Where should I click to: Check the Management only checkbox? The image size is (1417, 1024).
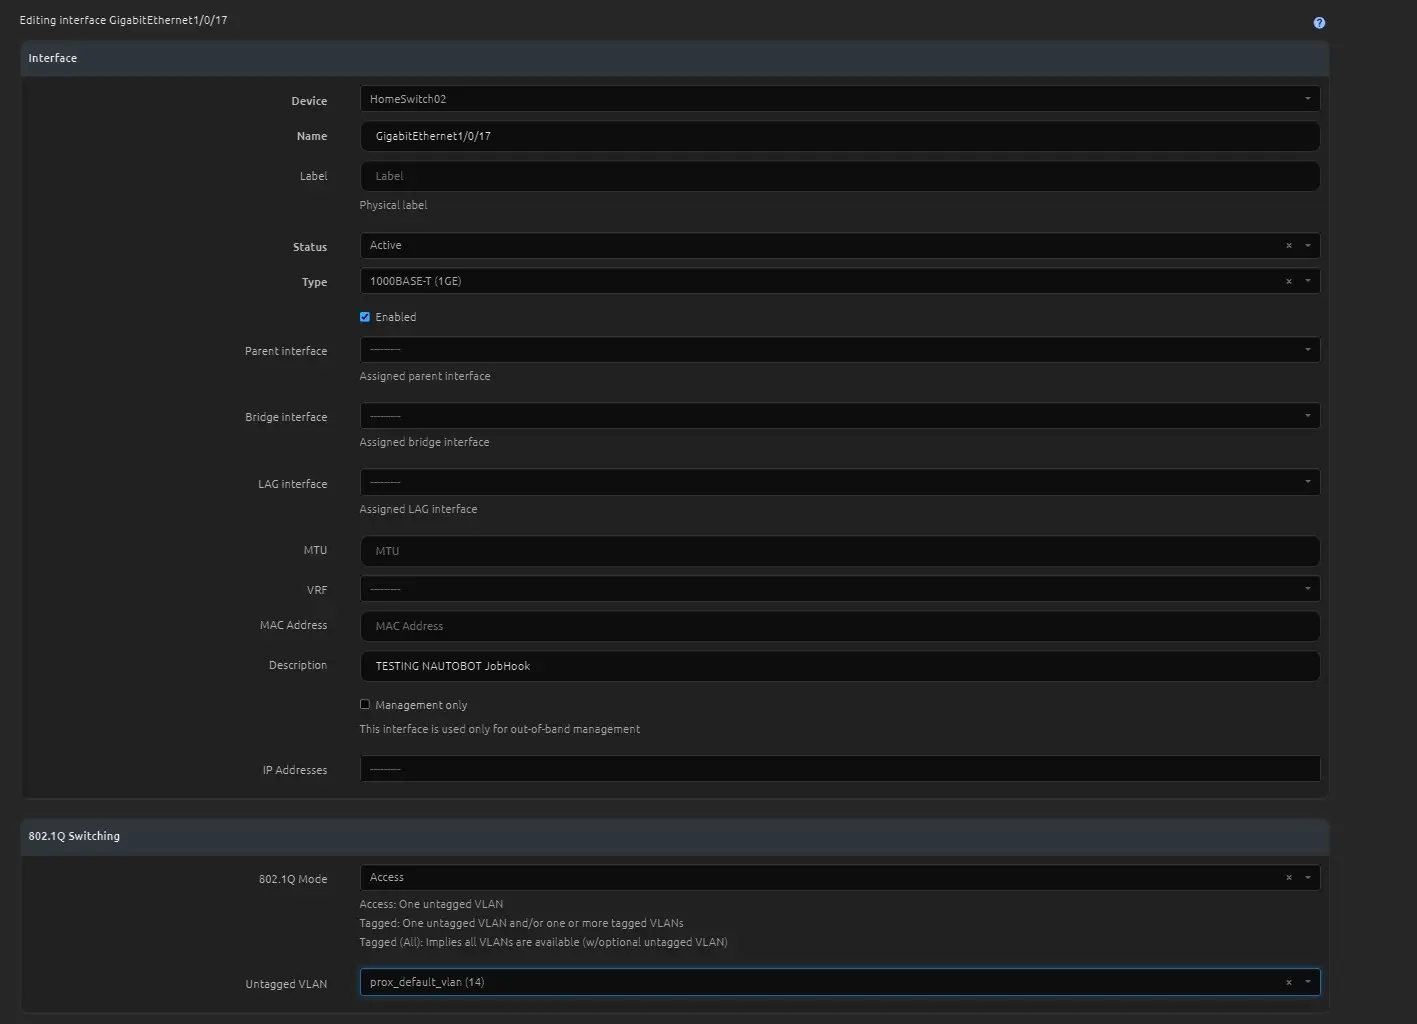[365, 705]
